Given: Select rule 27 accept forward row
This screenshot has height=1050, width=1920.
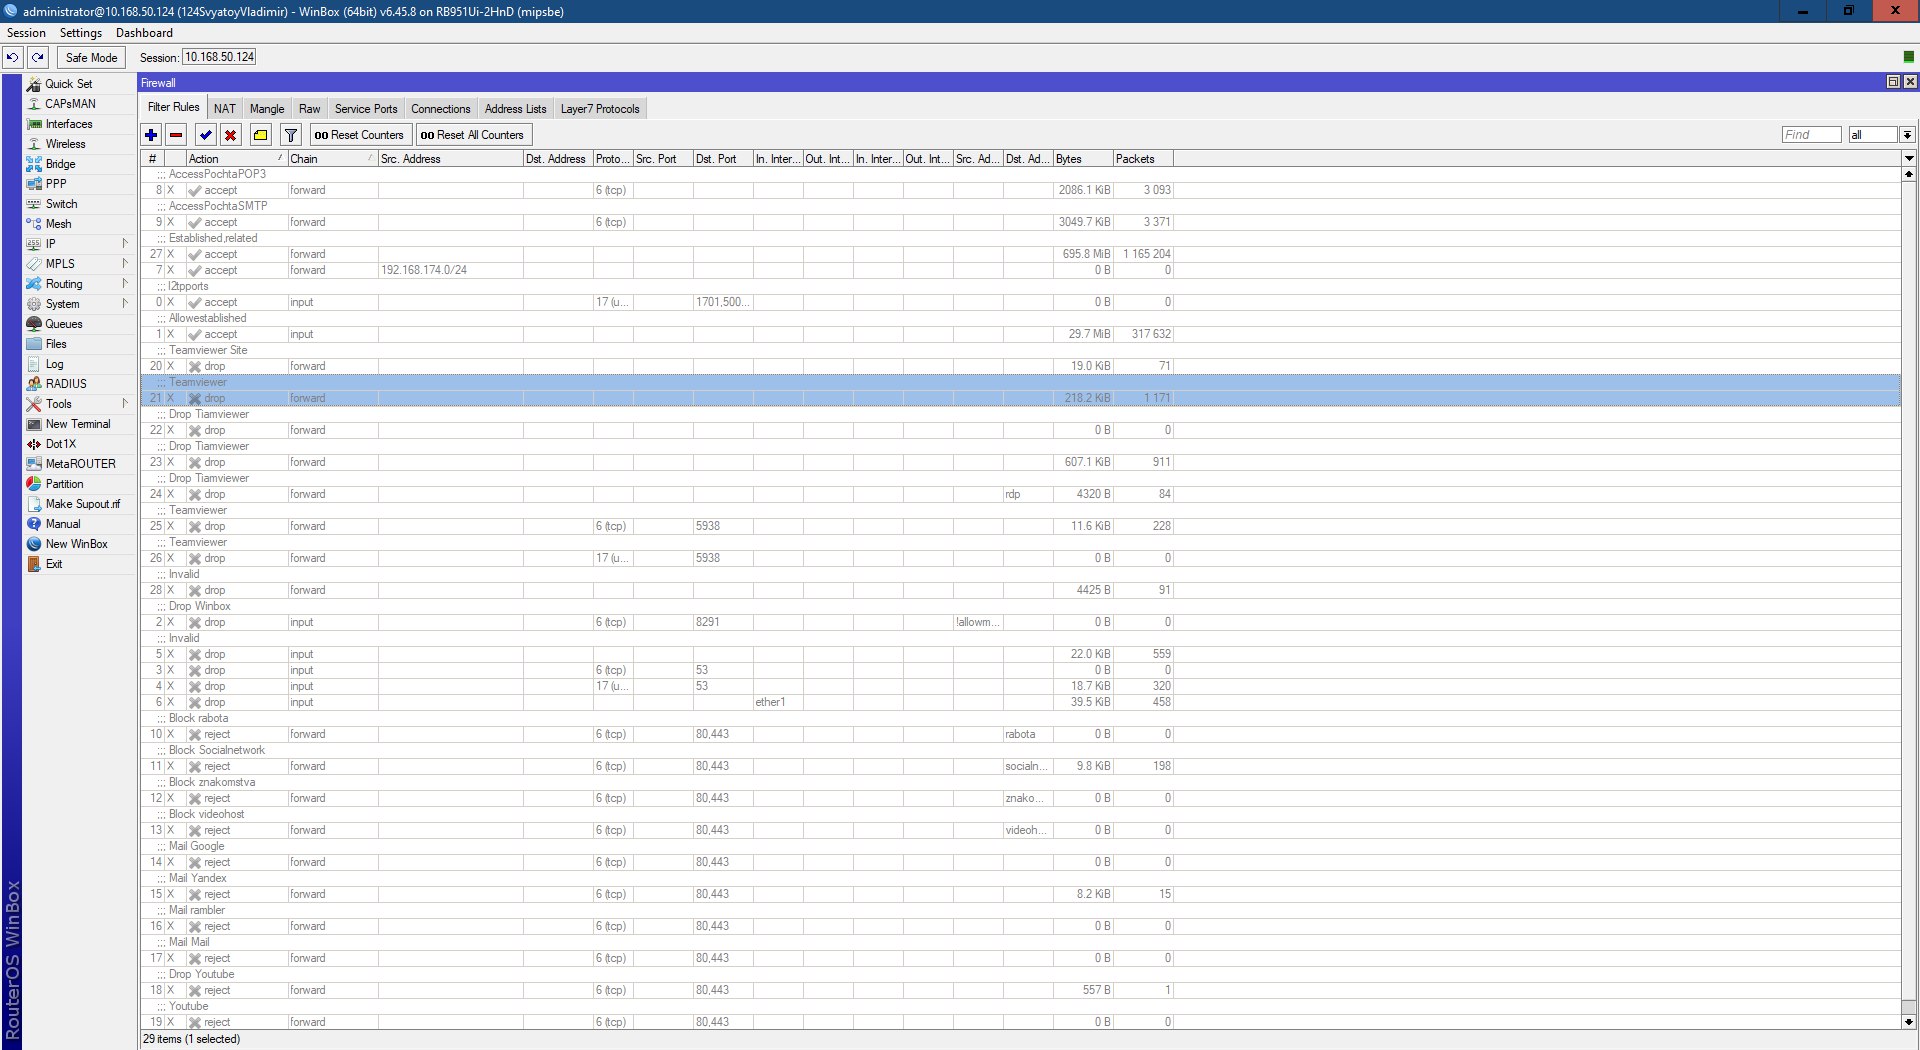Looking at the screenshot, I should [1020, 254].
